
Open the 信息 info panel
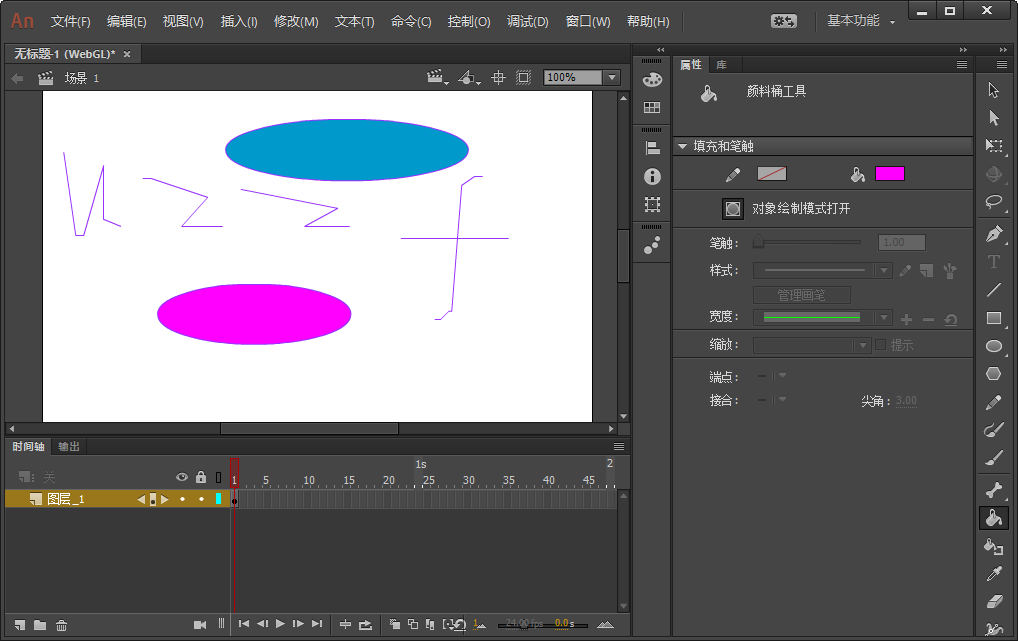pos(651,176)
